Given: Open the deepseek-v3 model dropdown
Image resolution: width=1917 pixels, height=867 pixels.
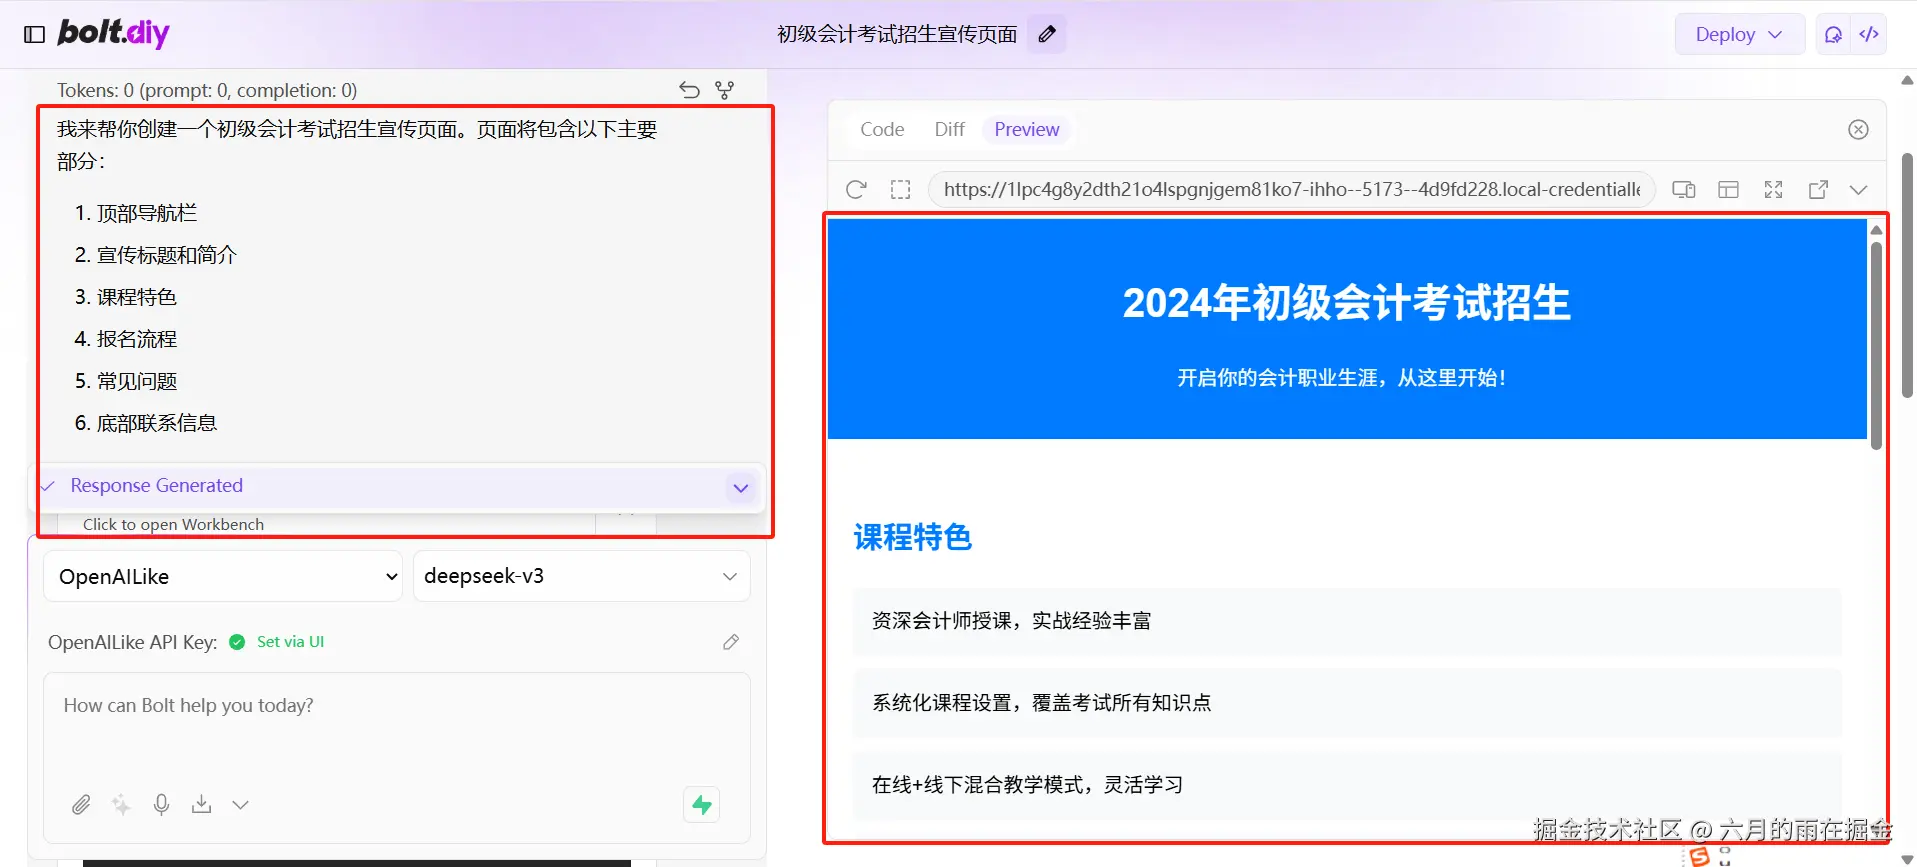Looking at the screenshot, I should point(582,576).
